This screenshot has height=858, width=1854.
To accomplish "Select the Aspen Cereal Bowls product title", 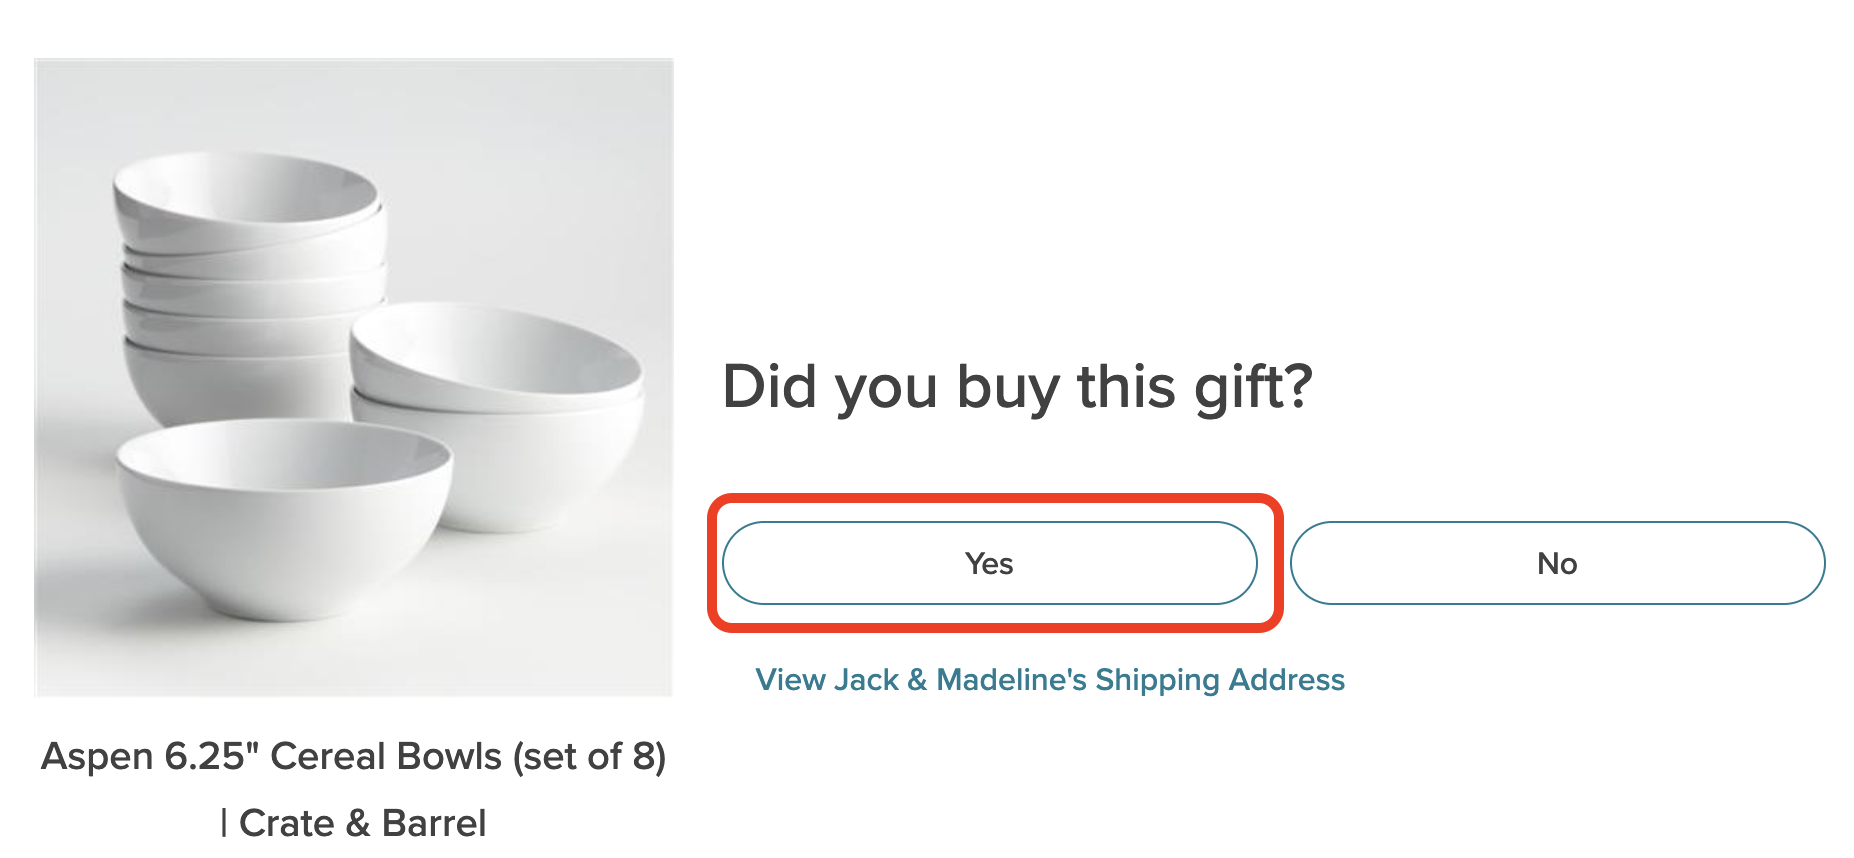I will click(353, 757).
